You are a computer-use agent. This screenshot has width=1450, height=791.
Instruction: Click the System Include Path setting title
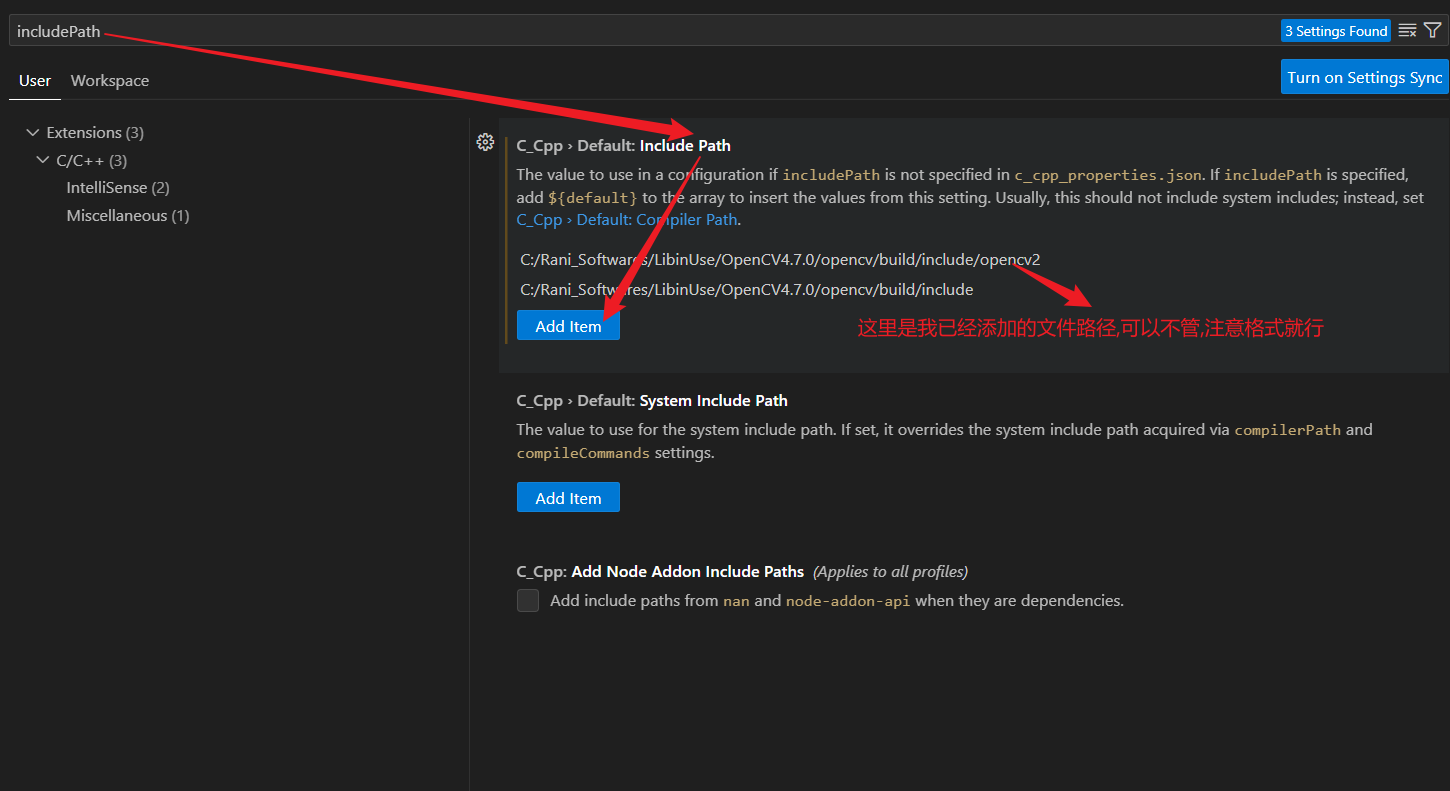pyautogui.click(x=652, y=401)
